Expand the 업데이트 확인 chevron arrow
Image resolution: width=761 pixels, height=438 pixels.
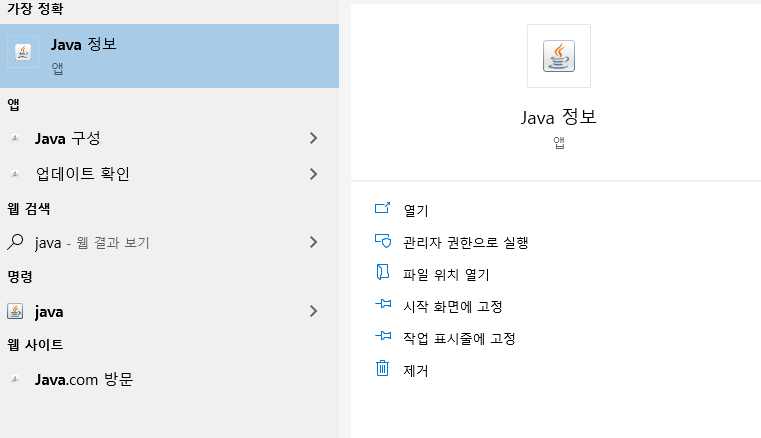point(314,174)
